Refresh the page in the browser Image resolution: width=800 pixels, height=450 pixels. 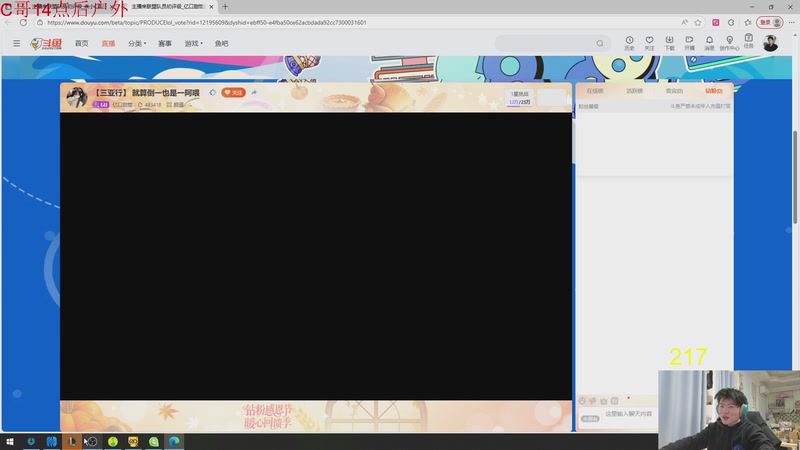[x=23, y=22]
